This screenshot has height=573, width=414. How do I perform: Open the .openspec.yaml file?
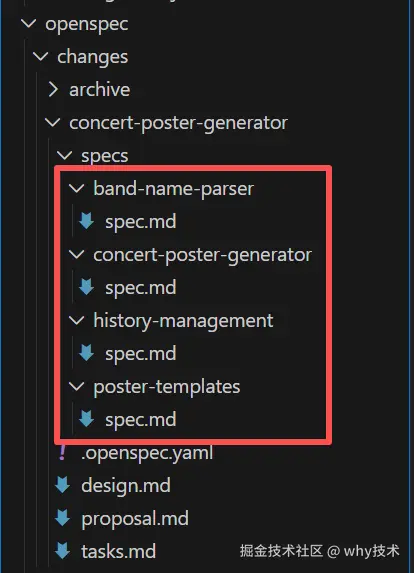point(147,453)
